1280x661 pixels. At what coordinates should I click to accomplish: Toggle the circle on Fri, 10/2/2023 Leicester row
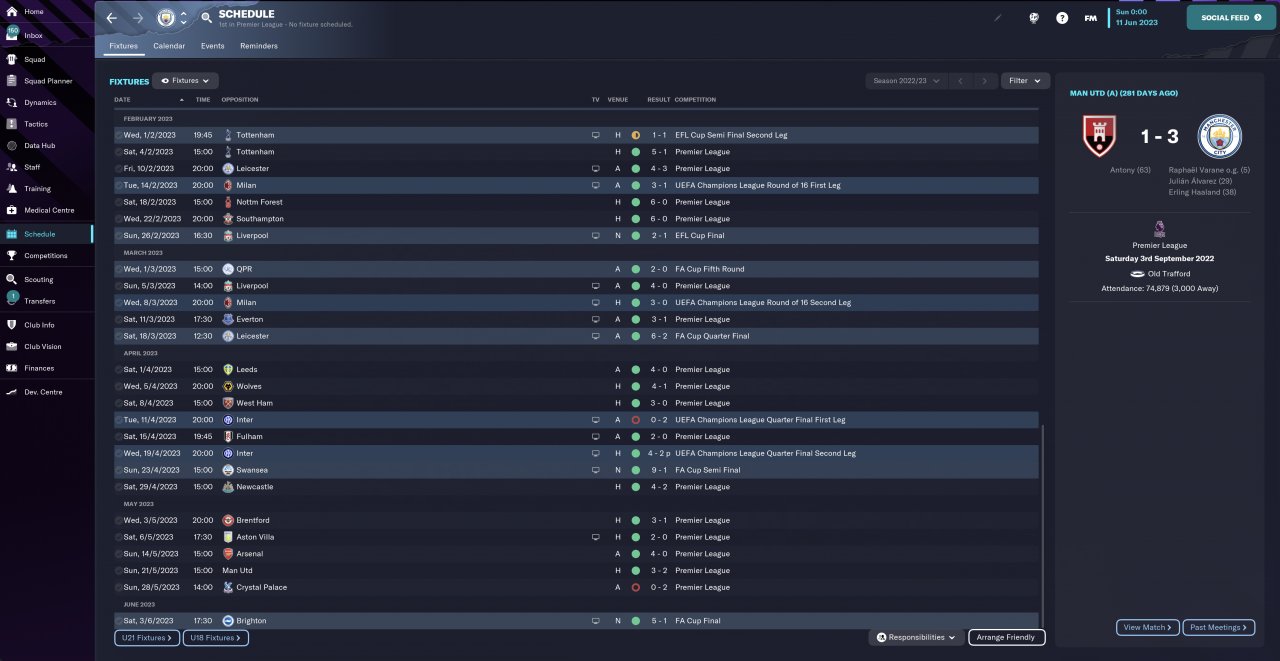click(119, 168)
